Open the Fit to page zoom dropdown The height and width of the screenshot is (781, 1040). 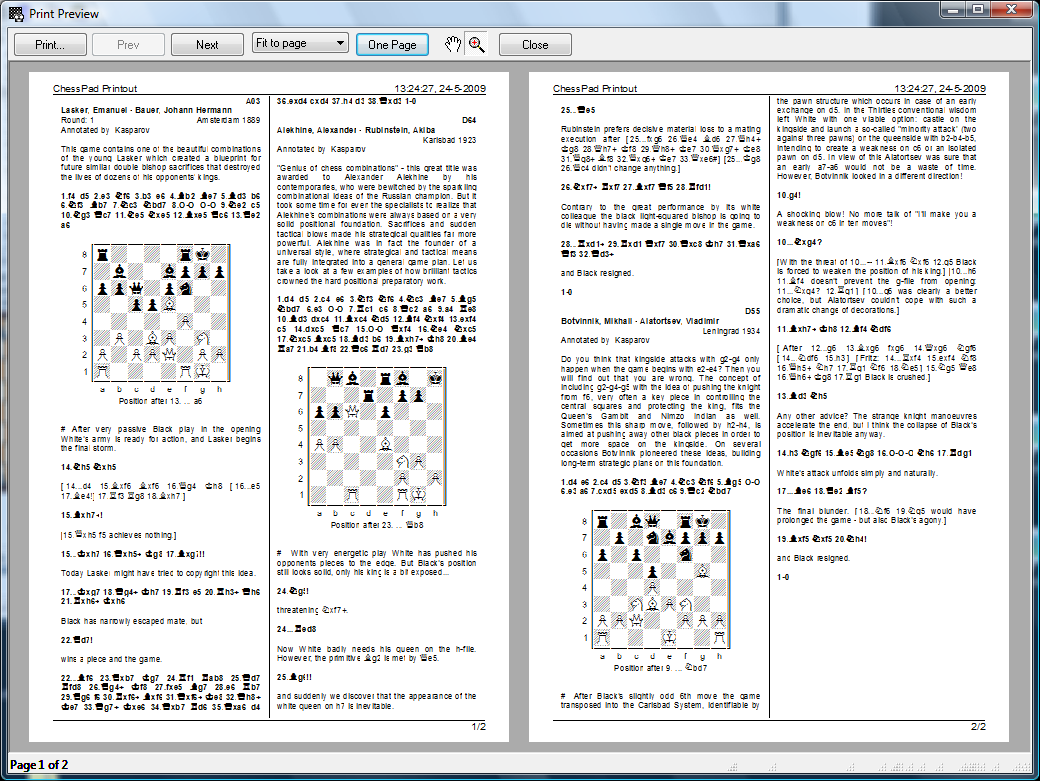click(x=300, y=44)
